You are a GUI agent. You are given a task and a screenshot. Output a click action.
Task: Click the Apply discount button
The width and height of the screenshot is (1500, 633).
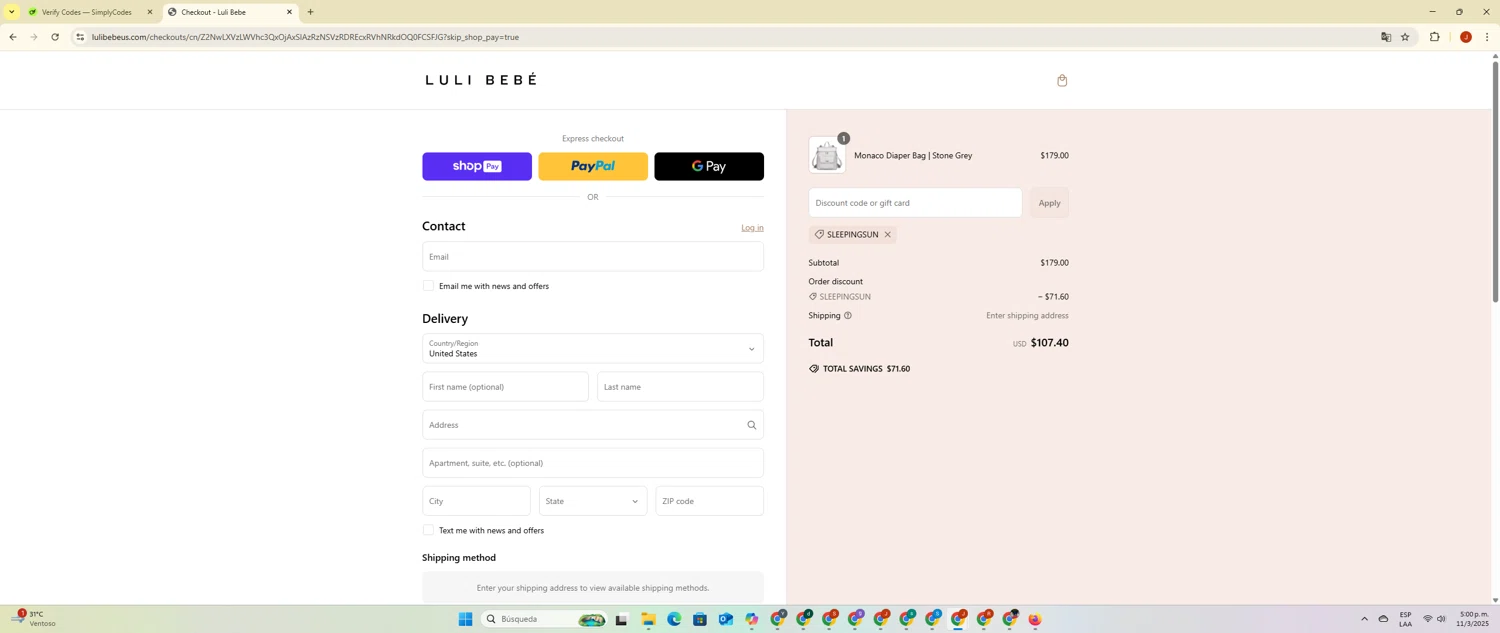(x=1049, y=203)
